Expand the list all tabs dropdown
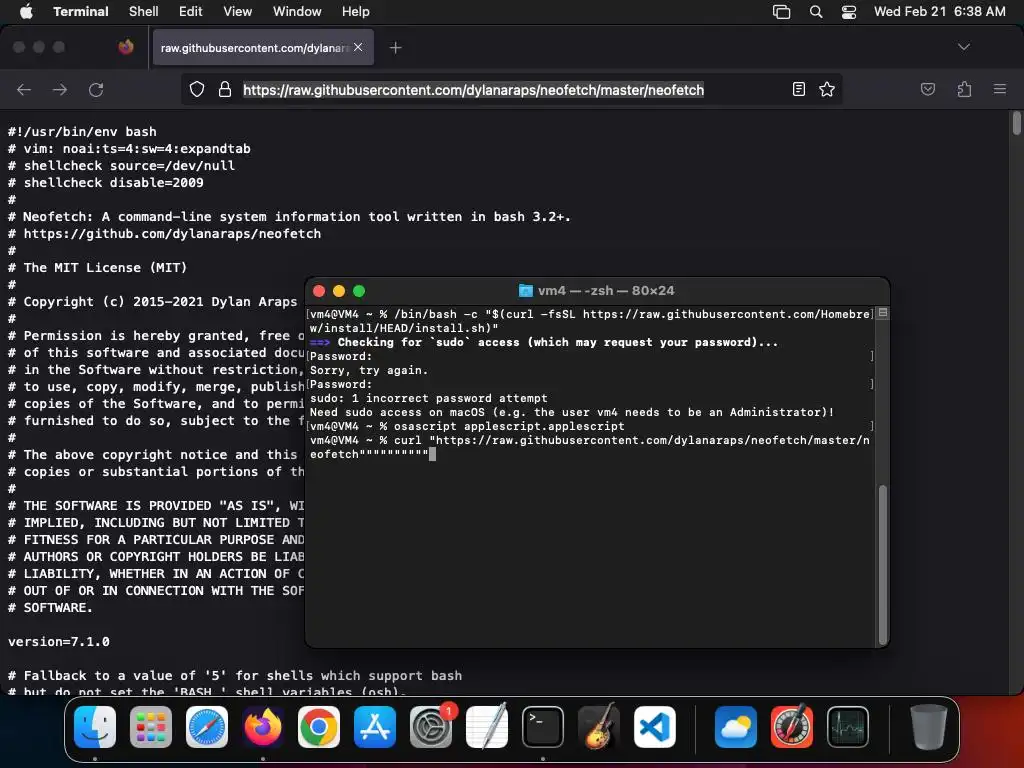This screenshot has height=768, width=1024. pyautogui.click(x=963, y=47)
